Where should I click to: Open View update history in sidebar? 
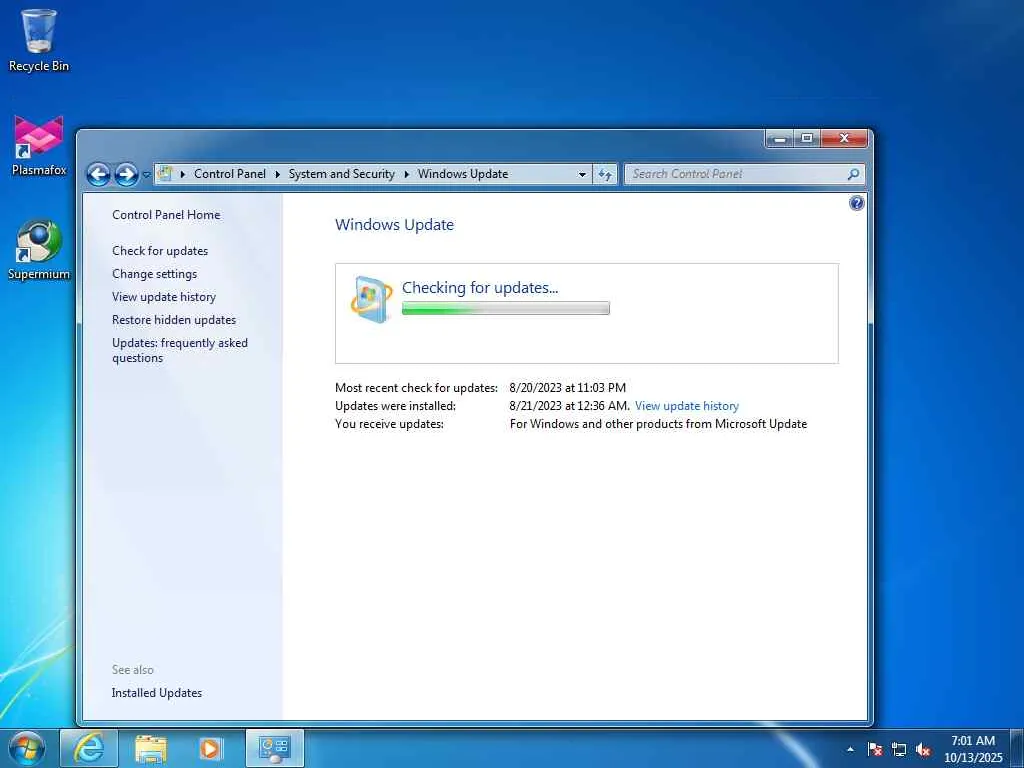[x=164, y=296]
